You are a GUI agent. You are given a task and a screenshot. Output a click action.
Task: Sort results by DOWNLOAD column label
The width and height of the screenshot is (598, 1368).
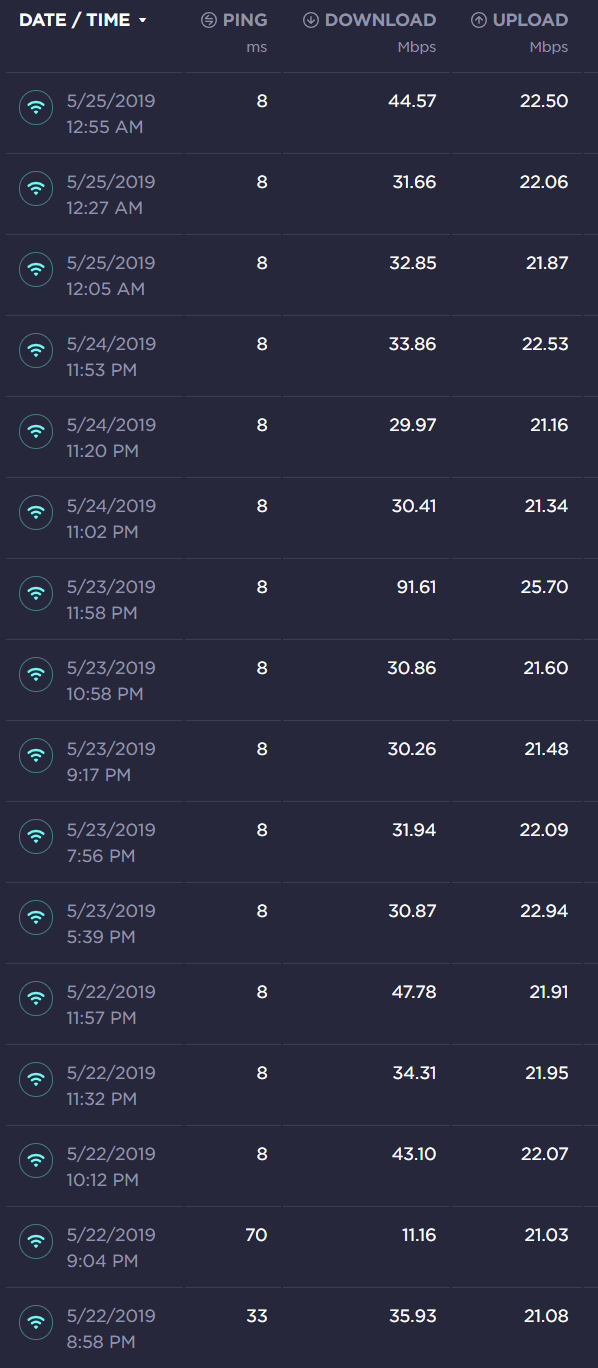click(x=381, y=20)
